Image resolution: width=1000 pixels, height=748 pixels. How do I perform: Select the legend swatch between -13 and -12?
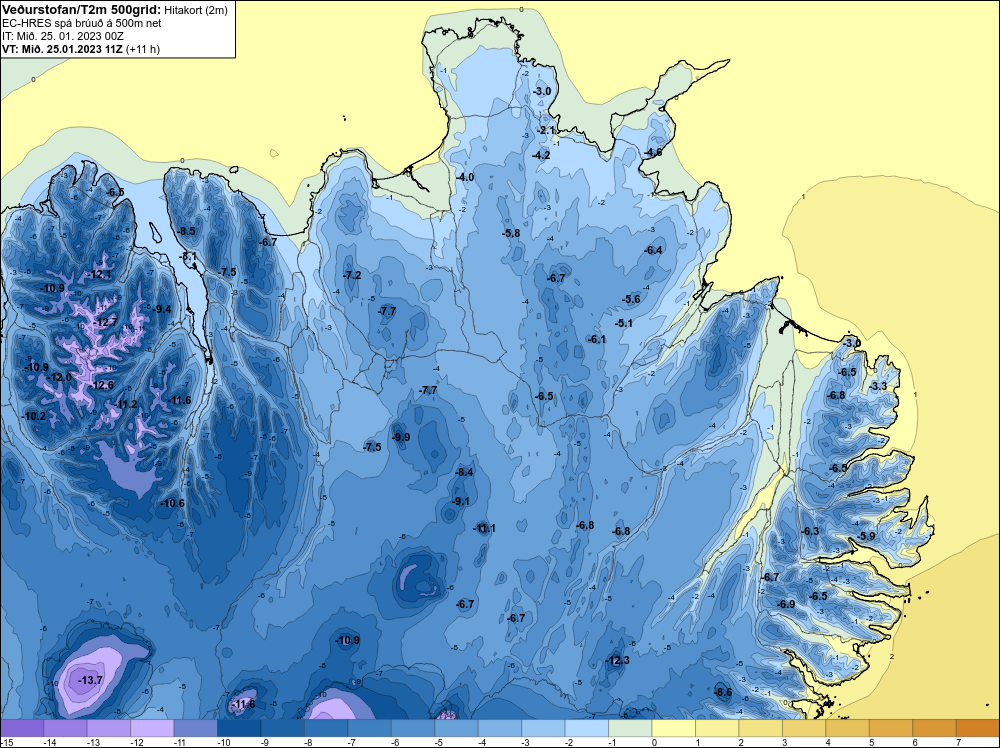[x=109, y=728]
